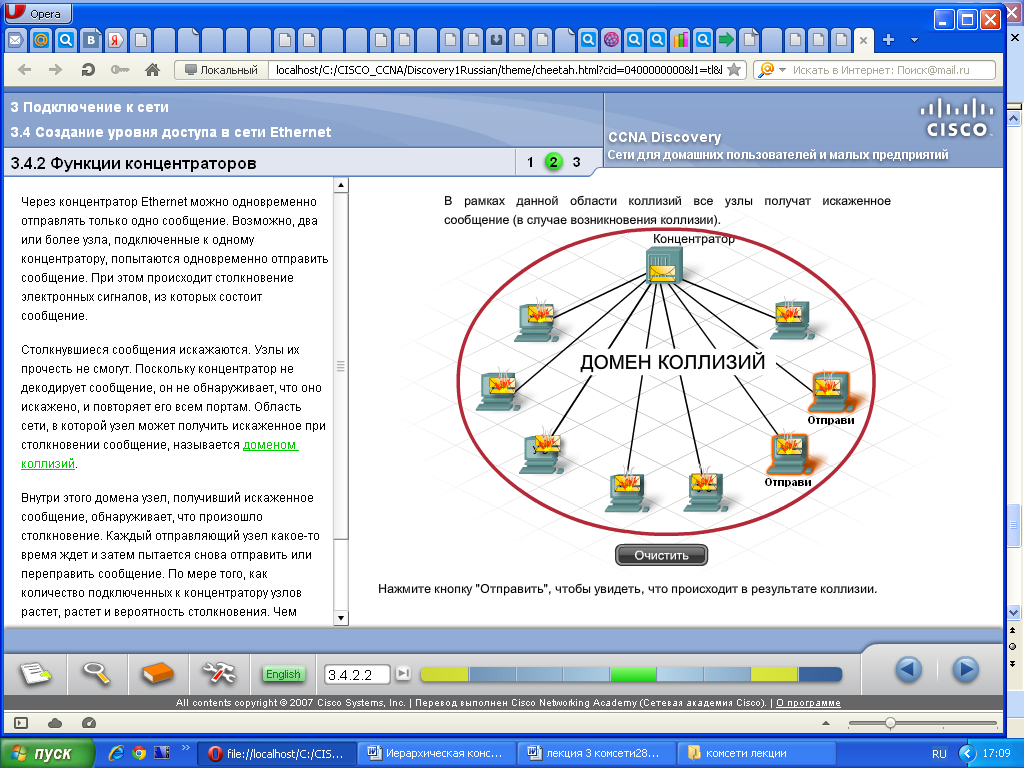The image size is (1024, 768).
Task: Launch Internet Explorer from quick launch
Action: (x=116, y=753)
